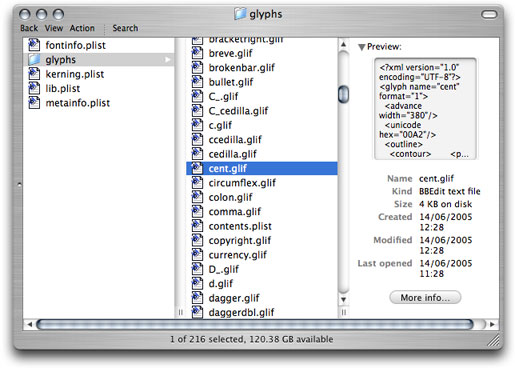Select the daggerdbl.glif file name

pos(241,312)
